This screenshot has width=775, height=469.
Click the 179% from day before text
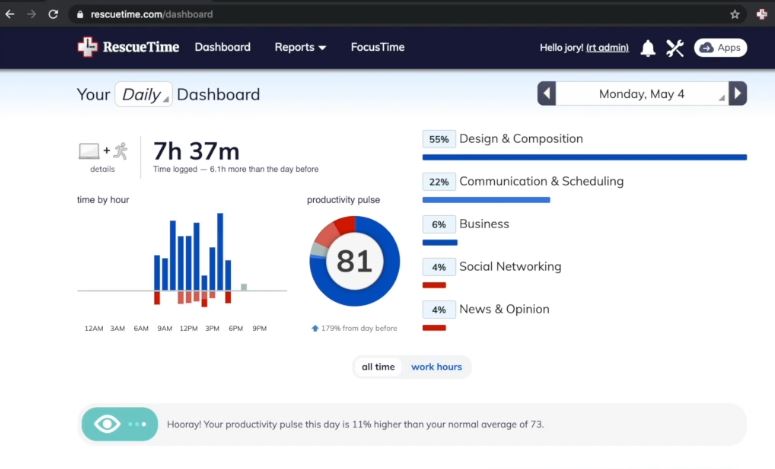click(359, 328)
